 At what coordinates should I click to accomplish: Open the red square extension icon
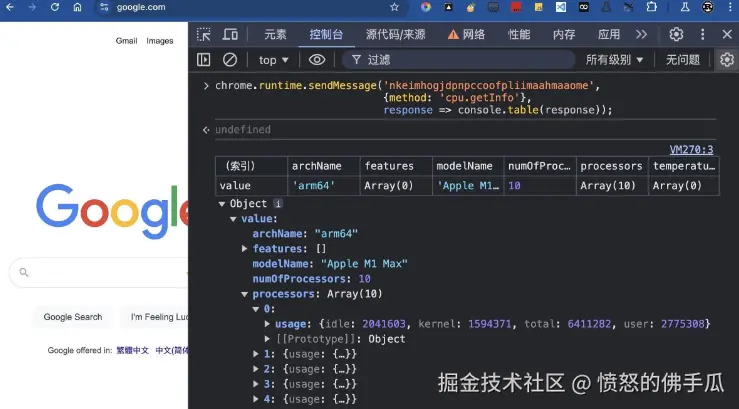(516, 7)
